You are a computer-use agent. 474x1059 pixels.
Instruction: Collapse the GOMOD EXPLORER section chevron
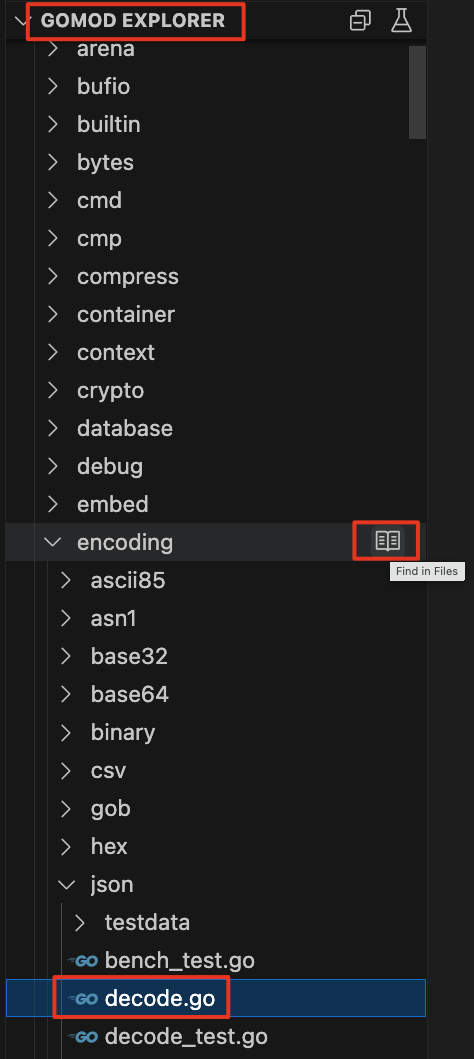23,21
